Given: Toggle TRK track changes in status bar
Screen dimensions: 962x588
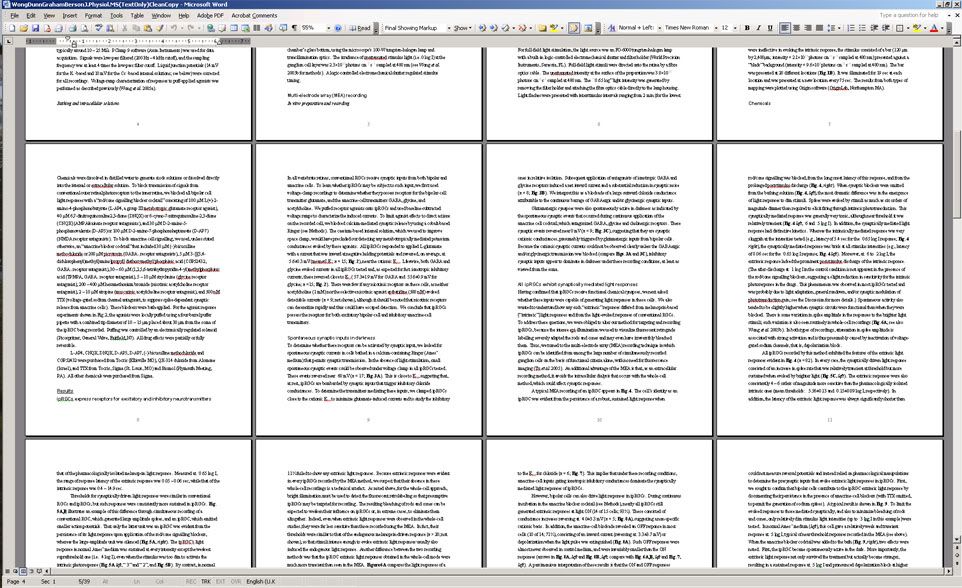Looking at the screenshot, I should point(206,581).
